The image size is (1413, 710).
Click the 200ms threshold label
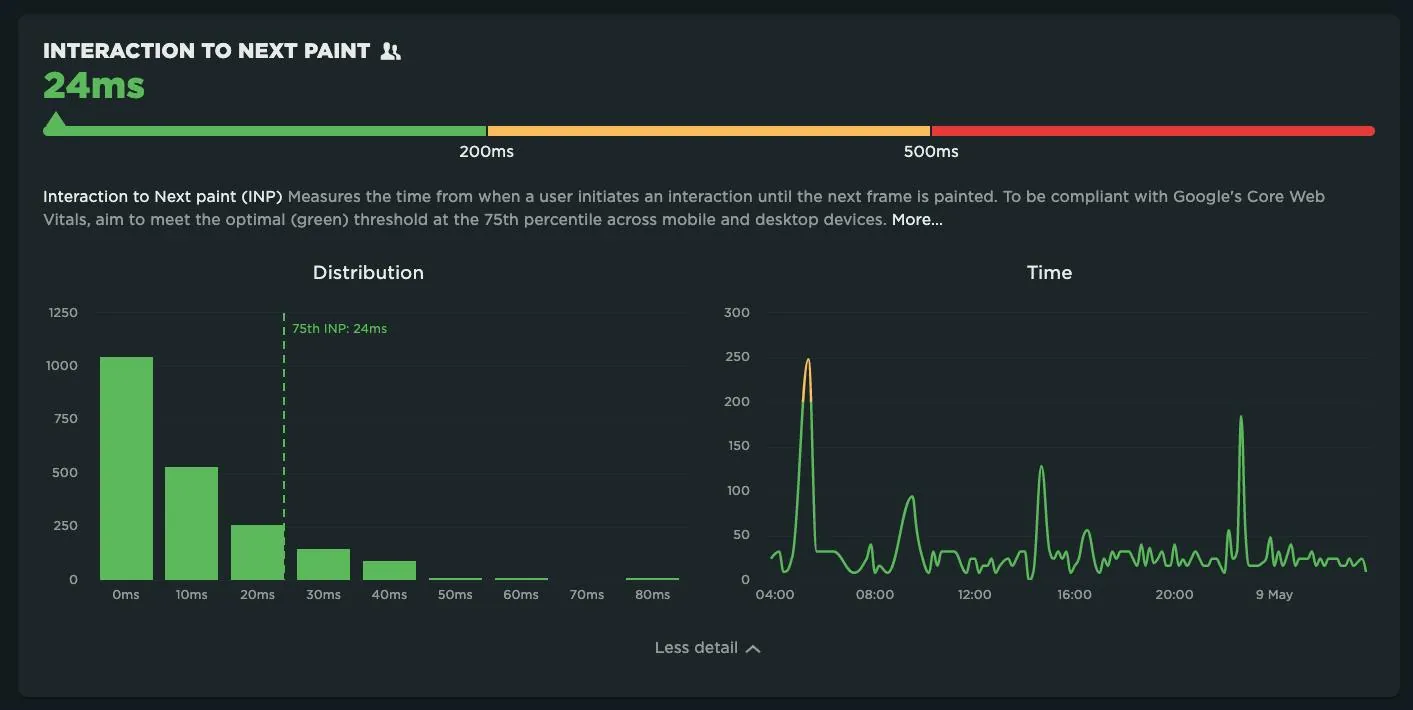coord(486,151)
